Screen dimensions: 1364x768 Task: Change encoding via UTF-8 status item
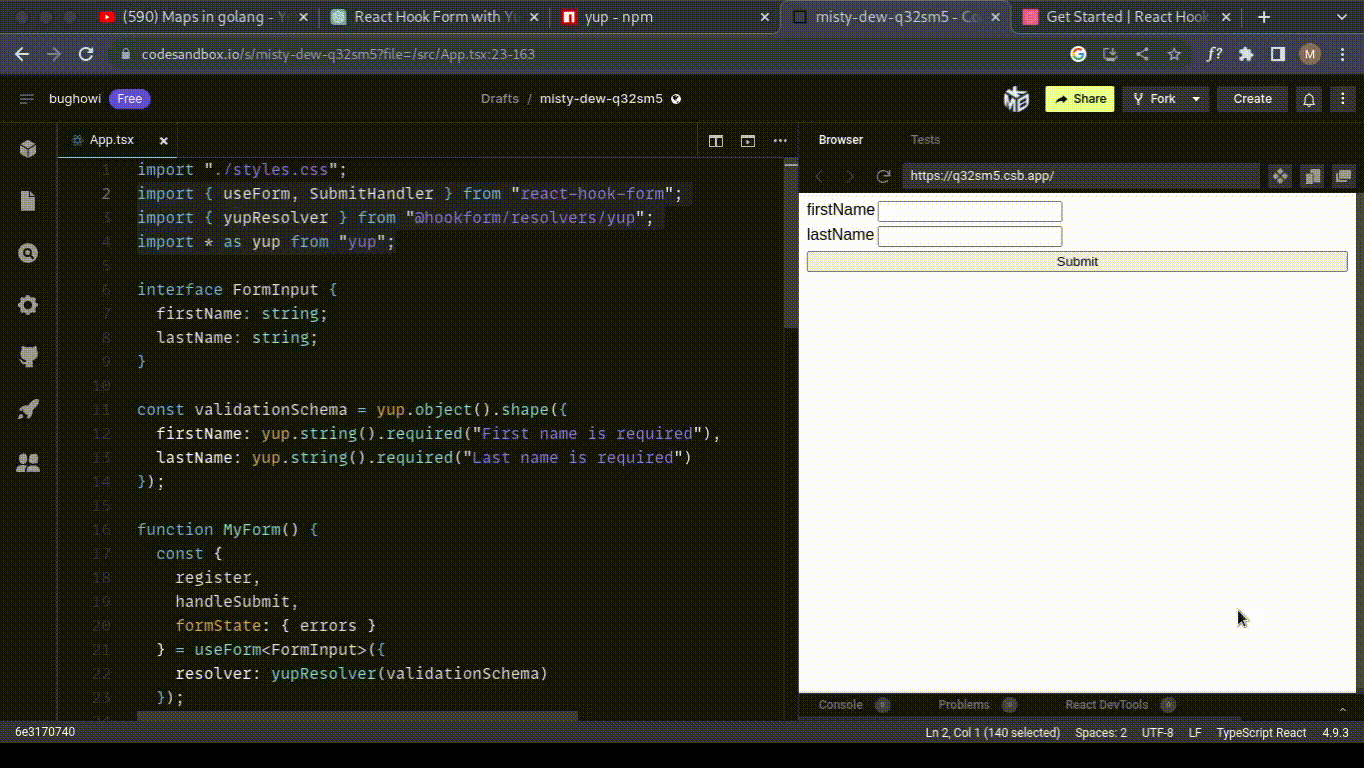pos(1158,733)
